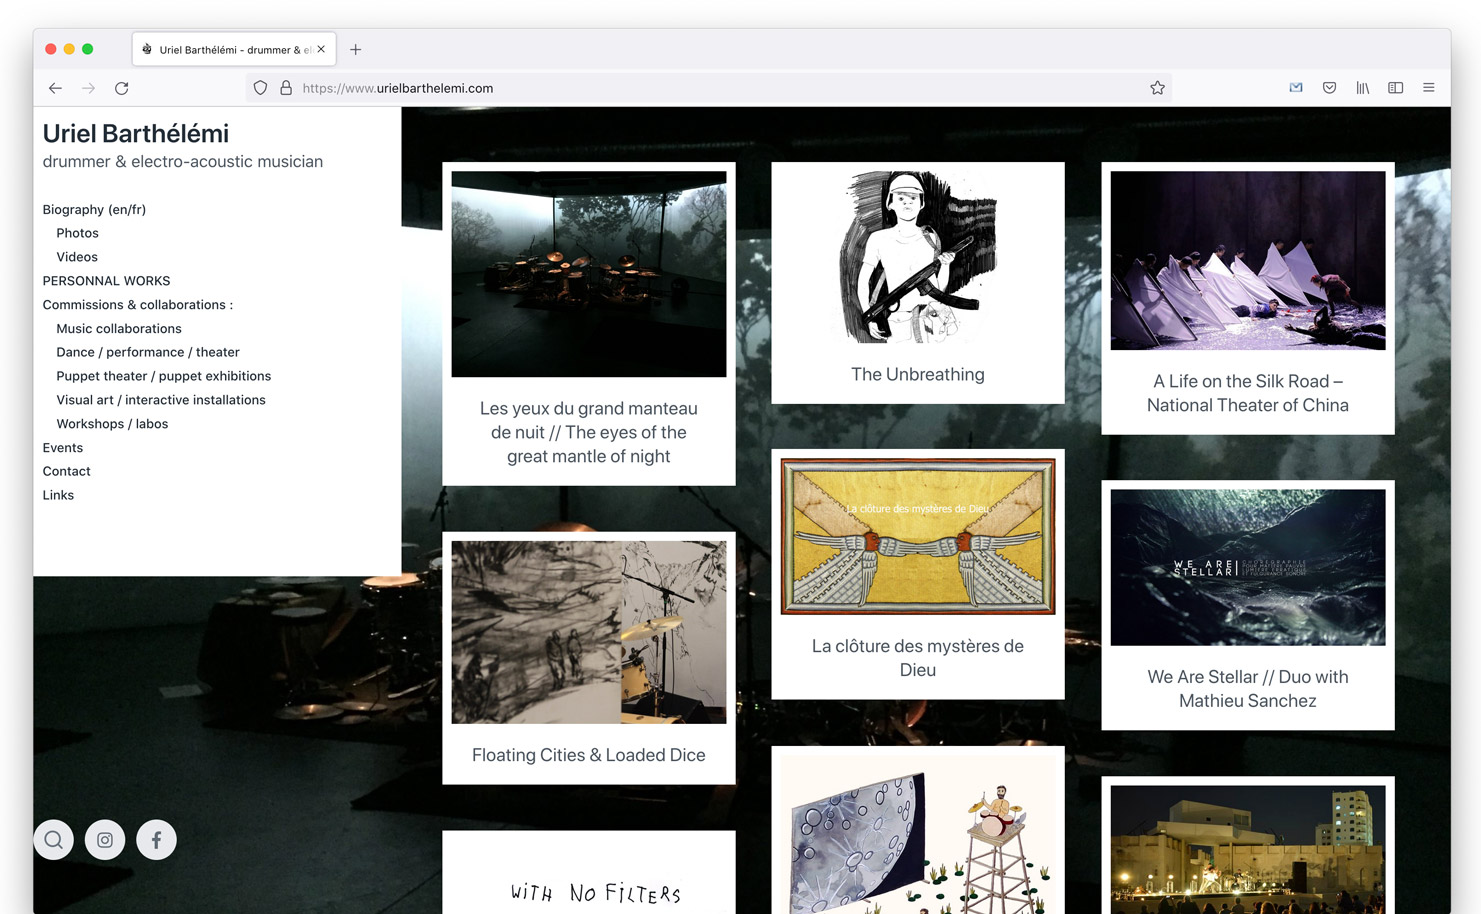This screenshot has width=1481, height=914.
Task: Open a new browser tab
Action: coord(355,49)
